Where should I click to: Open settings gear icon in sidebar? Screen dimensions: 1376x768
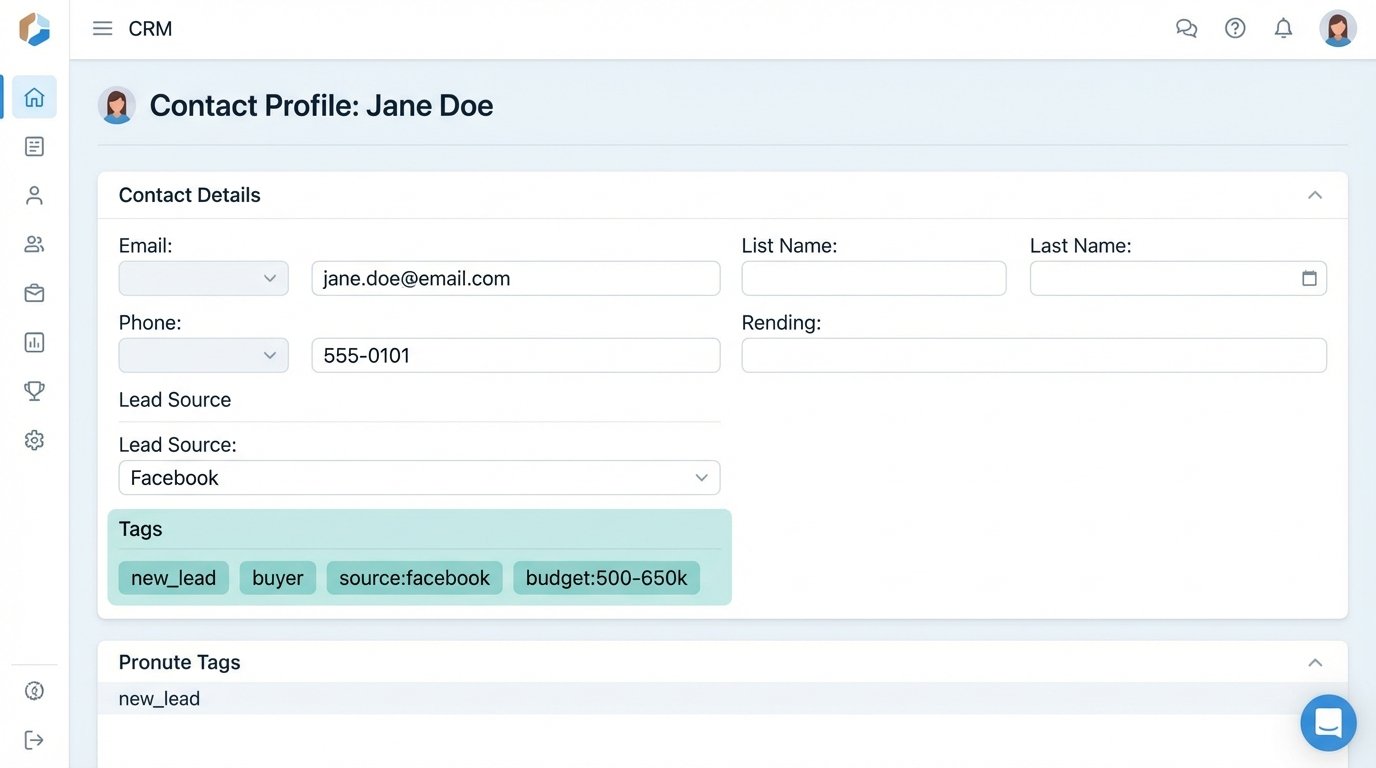coord(34,440)
